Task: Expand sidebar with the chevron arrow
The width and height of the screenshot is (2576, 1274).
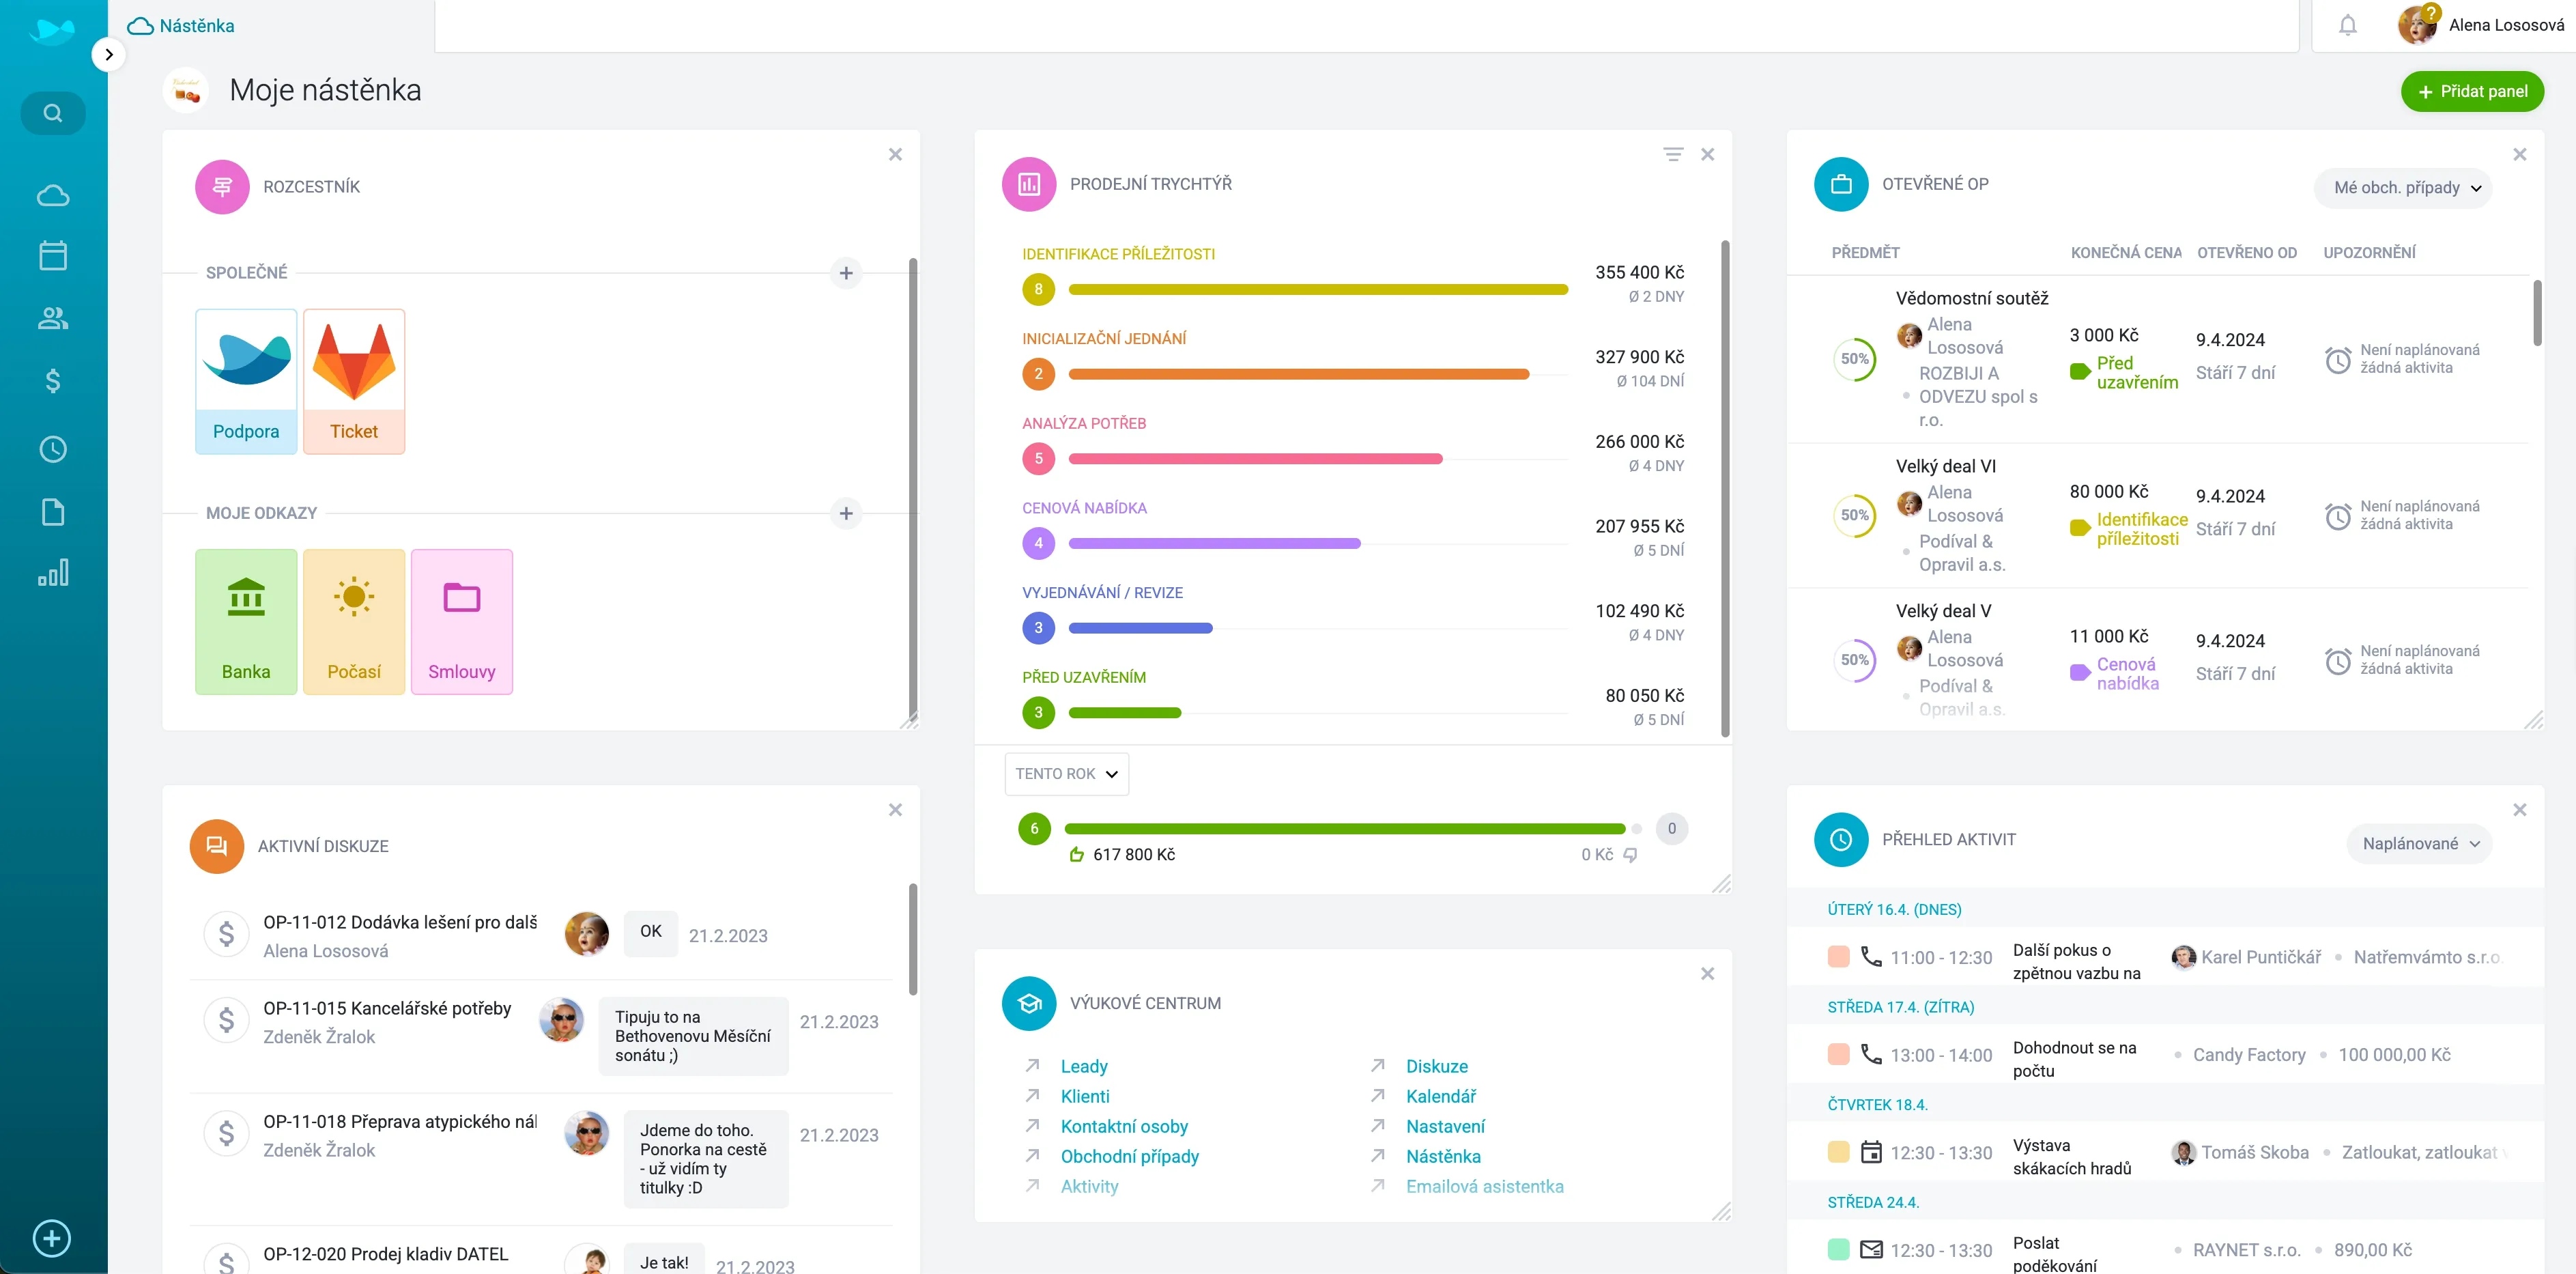Action: click(x=109, y=54)
